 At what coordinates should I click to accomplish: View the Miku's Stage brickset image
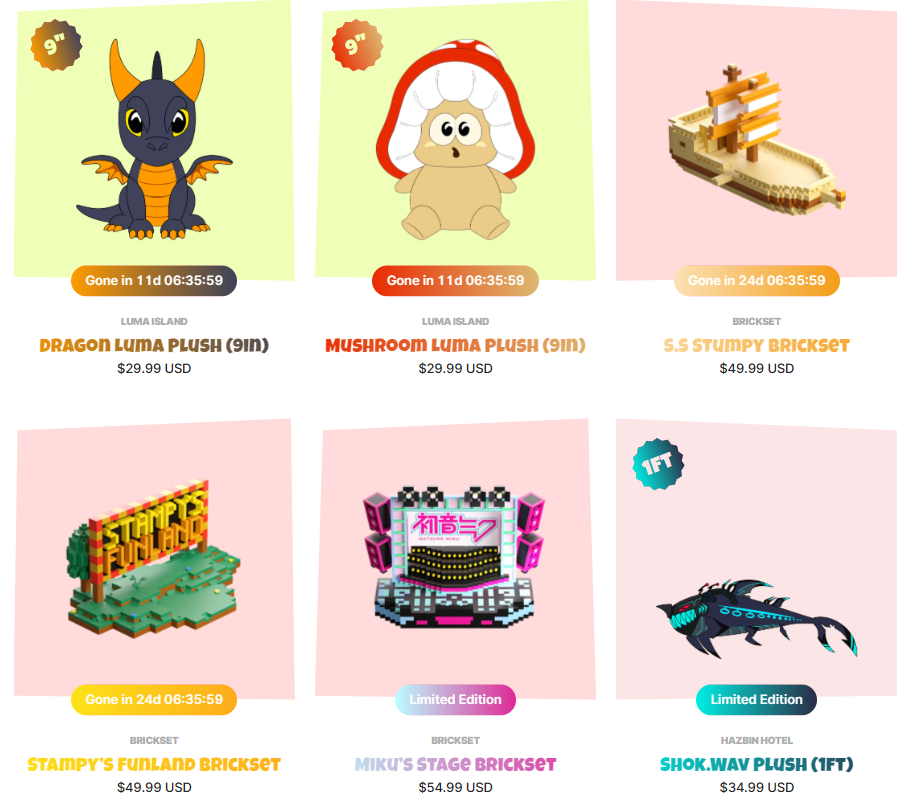456,559
